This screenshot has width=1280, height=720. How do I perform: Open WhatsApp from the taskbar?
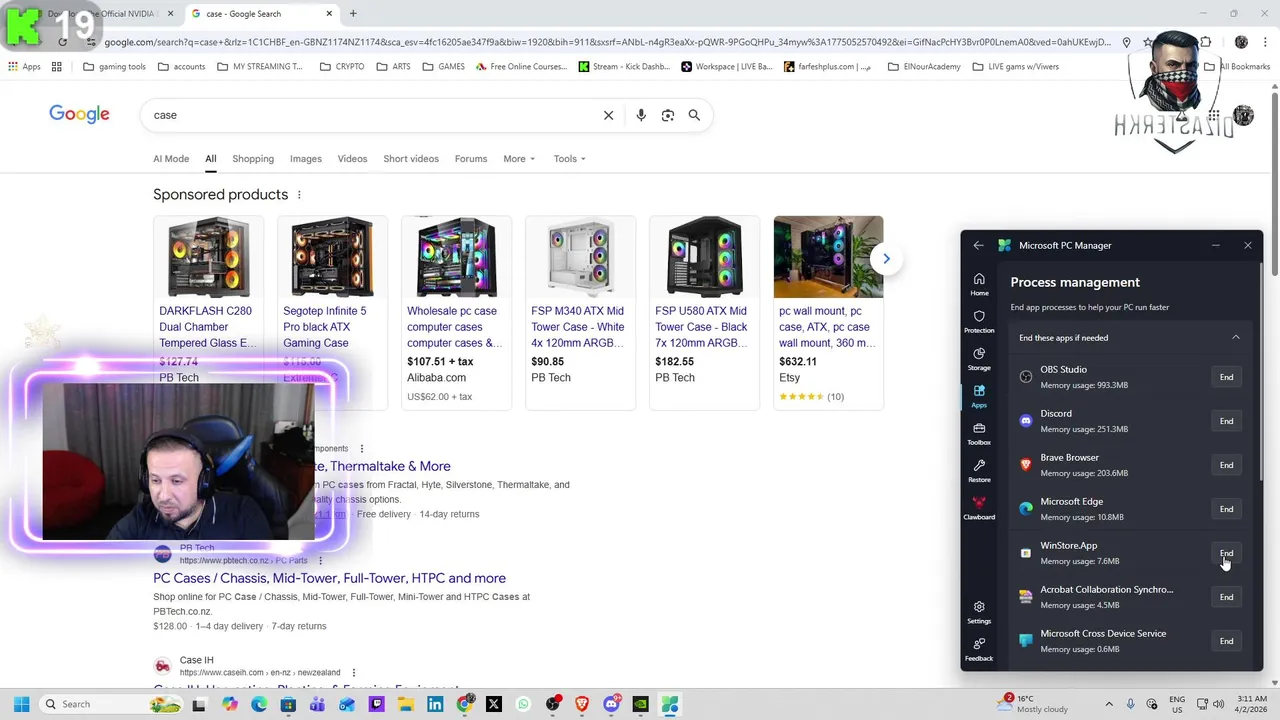pos(523,704)
